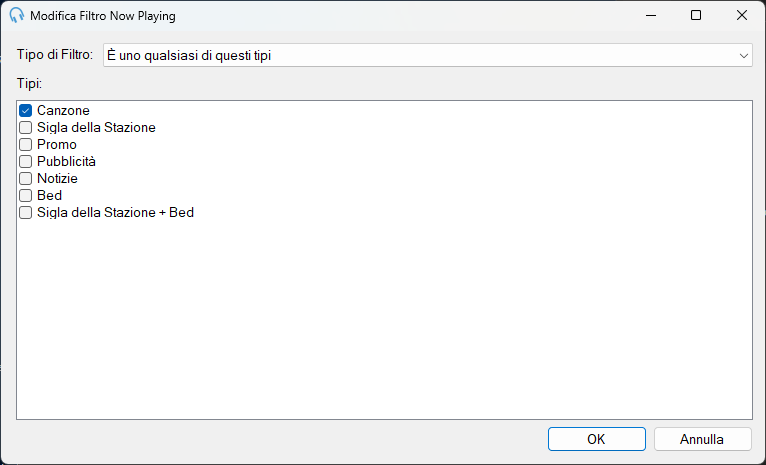Select the Canzone label text

64,110
